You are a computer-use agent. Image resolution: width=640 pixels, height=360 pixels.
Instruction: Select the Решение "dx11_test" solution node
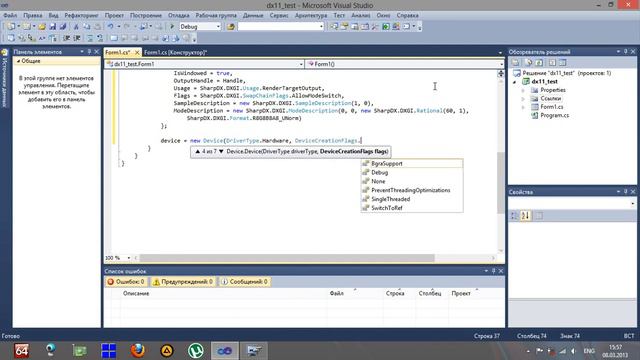[x=567, y=73]
